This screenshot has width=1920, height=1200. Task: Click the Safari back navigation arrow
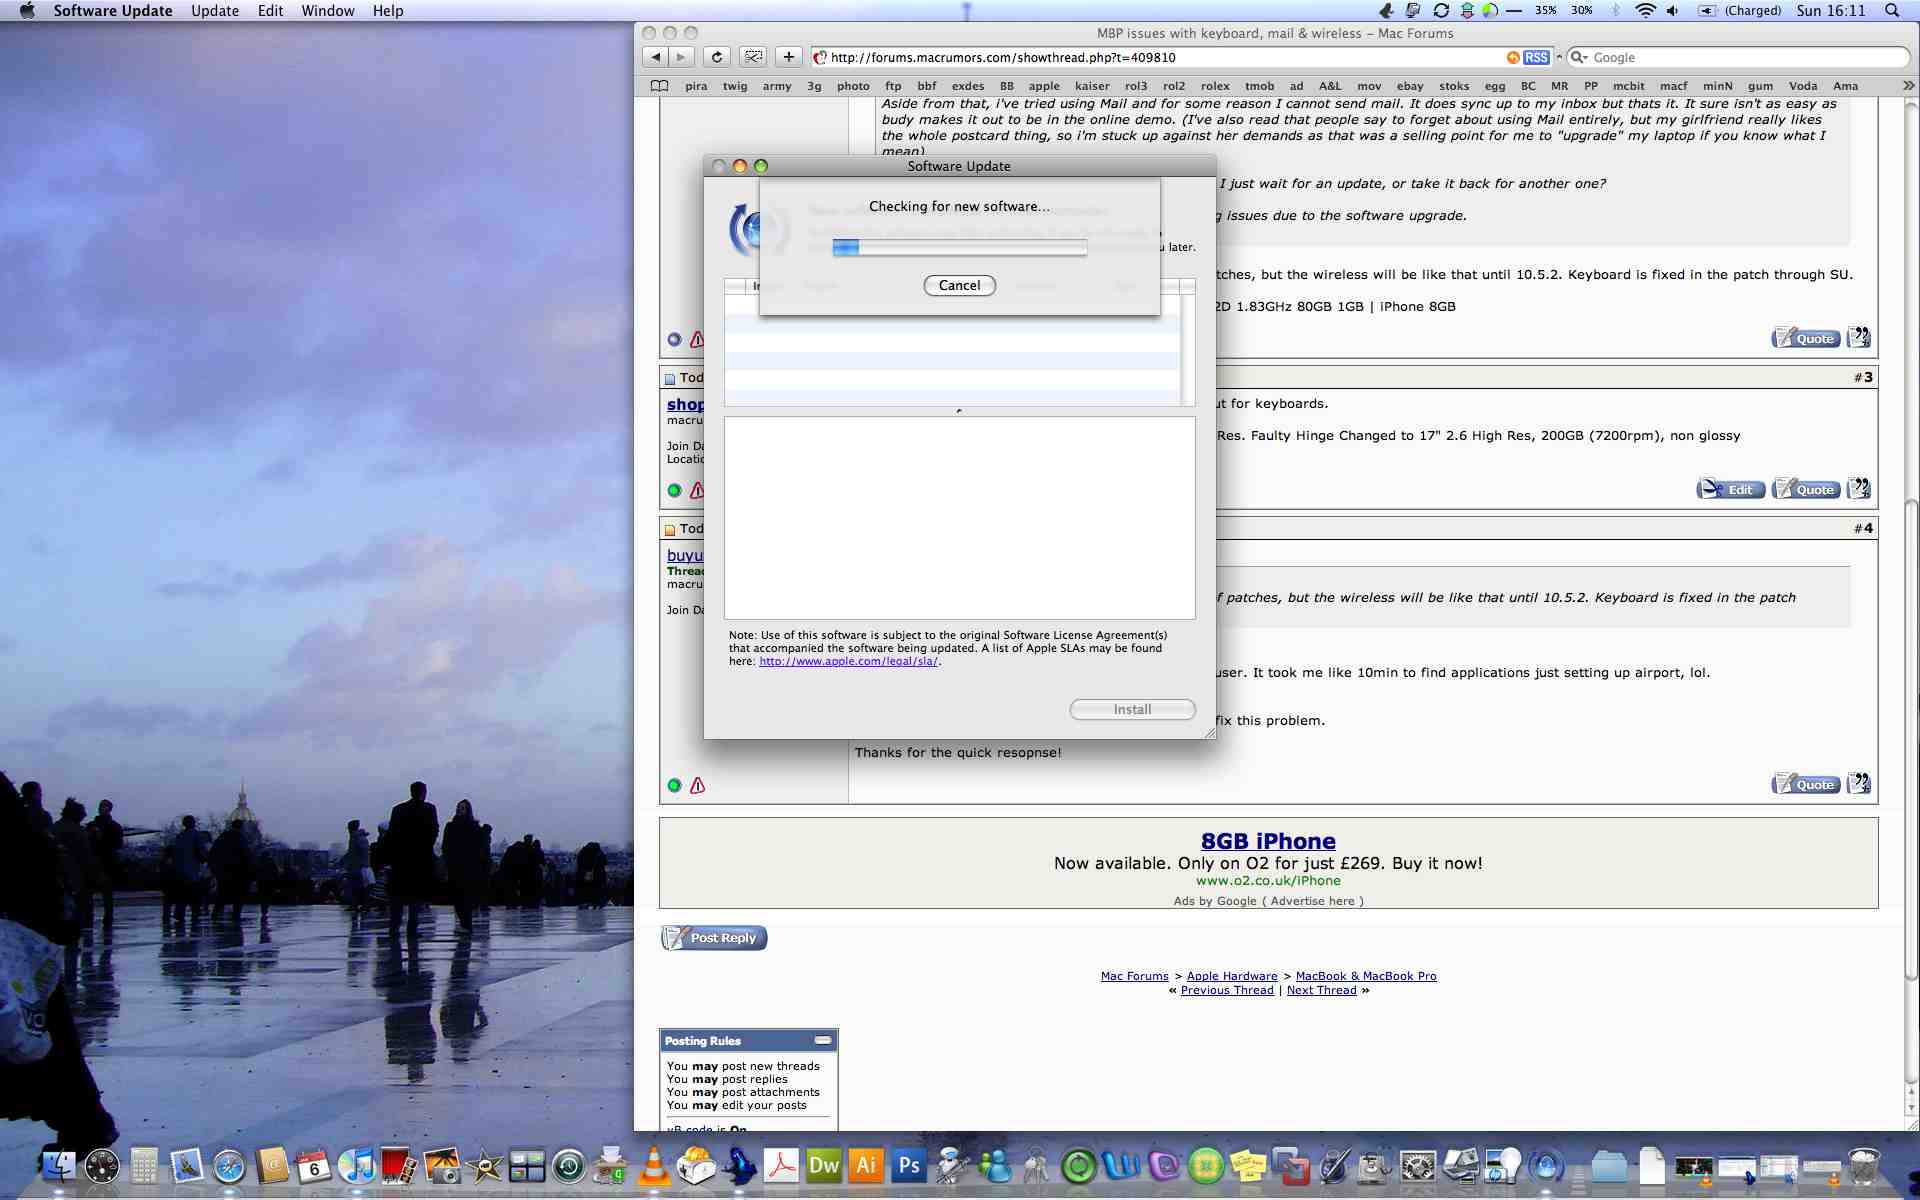(x=655, y=57)
